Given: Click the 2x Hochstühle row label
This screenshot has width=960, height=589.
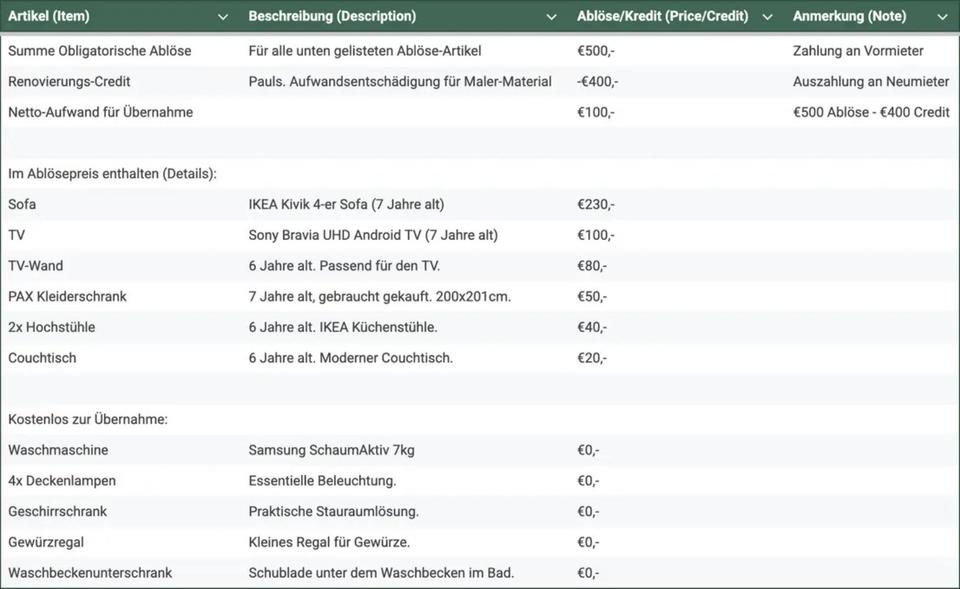Looking at the screenshot, I should pyautogui.click(x=52, y=328).
